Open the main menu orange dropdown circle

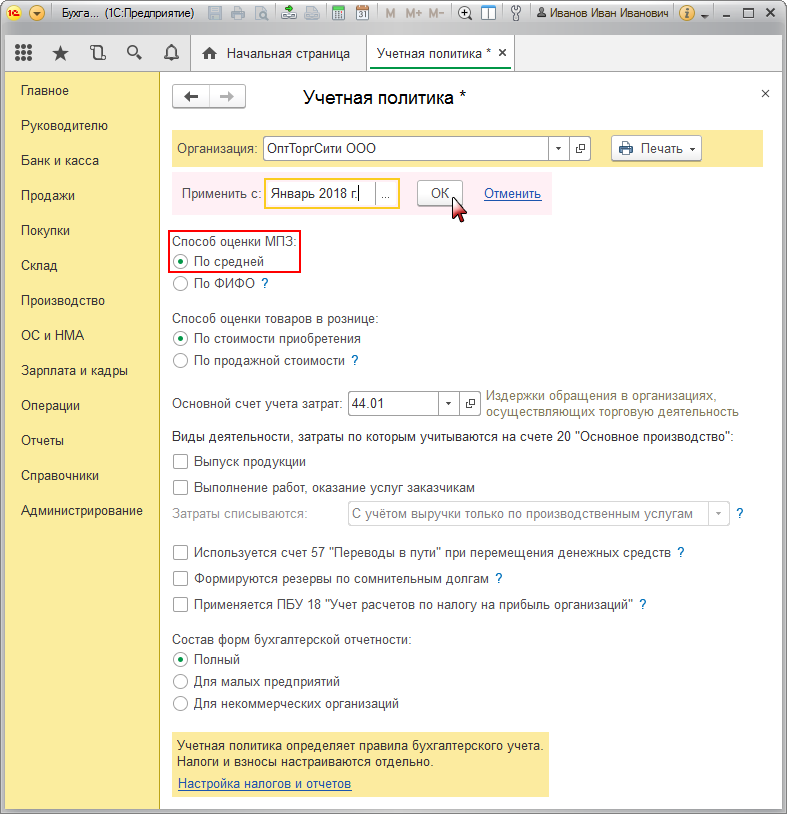coord(37,13)
